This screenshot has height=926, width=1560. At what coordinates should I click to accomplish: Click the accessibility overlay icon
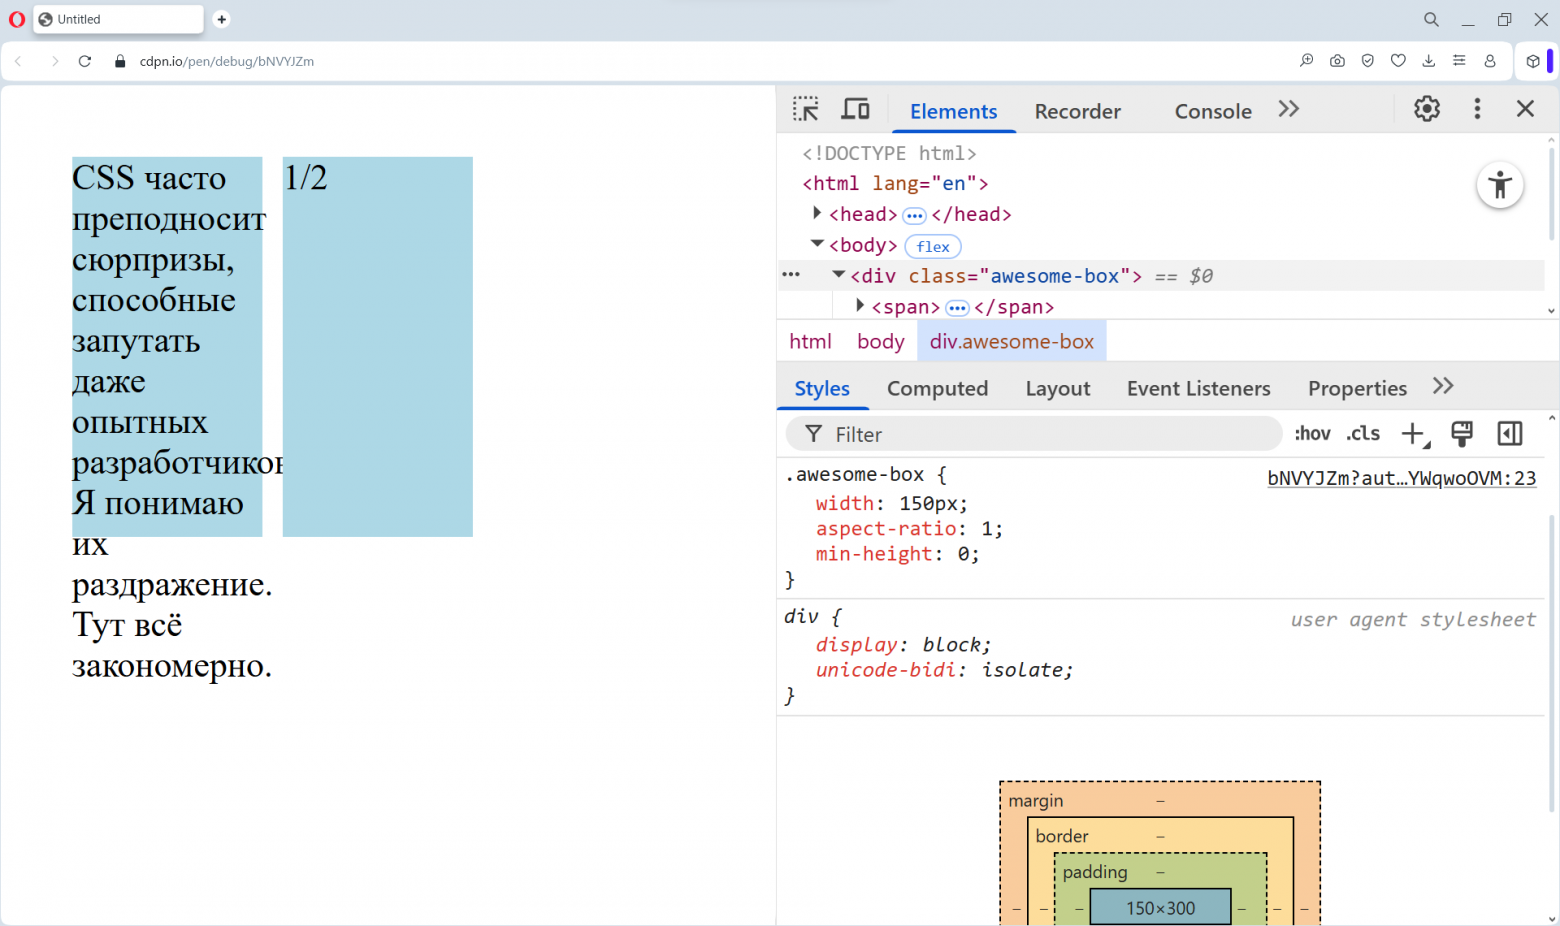(x=1500, y=185)
